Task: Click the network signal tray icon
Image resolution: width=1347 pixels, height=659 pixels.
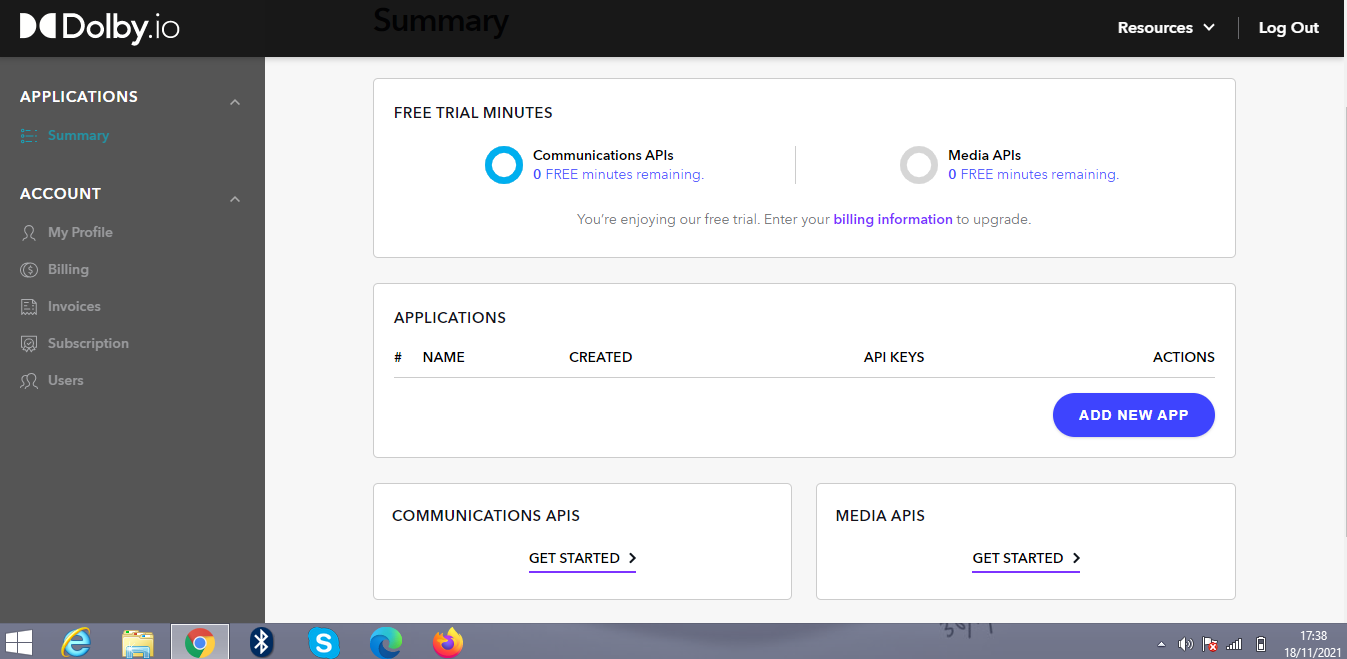Action: click(x=1234, y=644)
